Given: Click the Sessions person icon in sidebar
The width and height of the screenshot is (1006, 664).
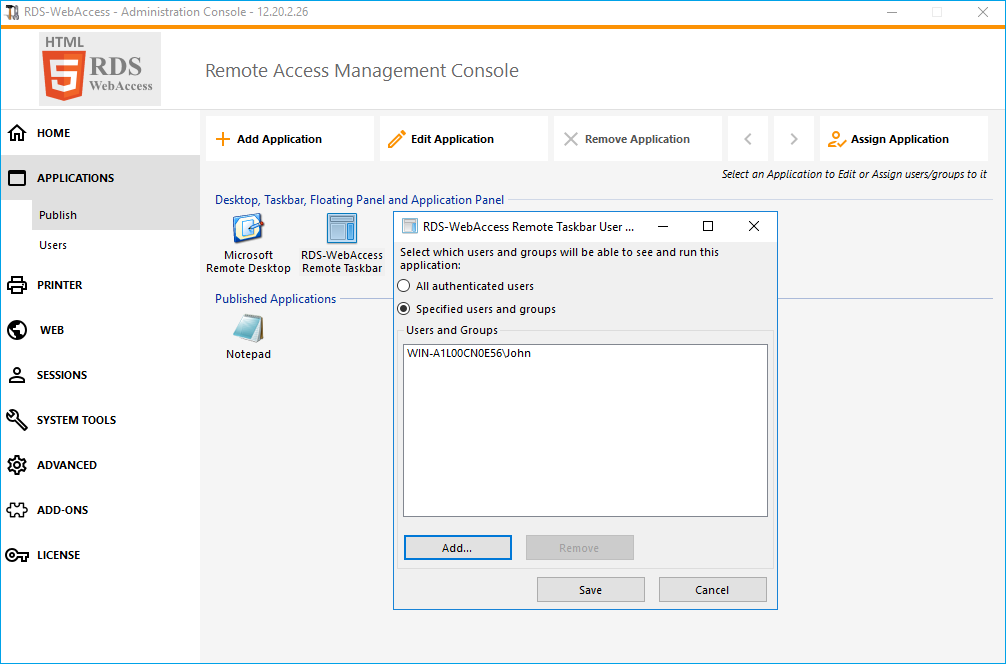Looking at the screenshot, I should click(17, 375).
